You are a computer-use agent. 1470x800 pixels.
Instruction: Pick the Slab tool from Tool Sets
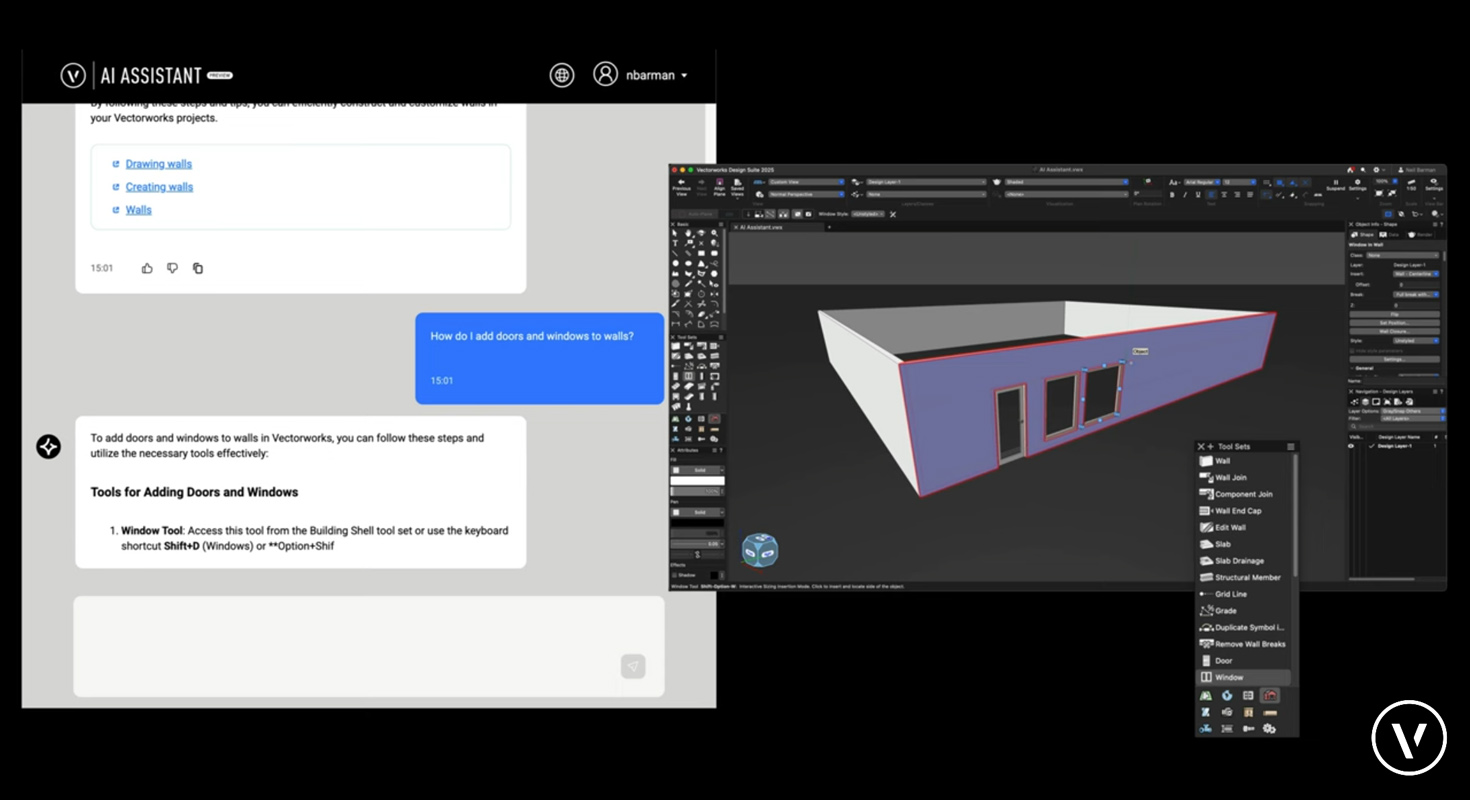click(1222, 544)
